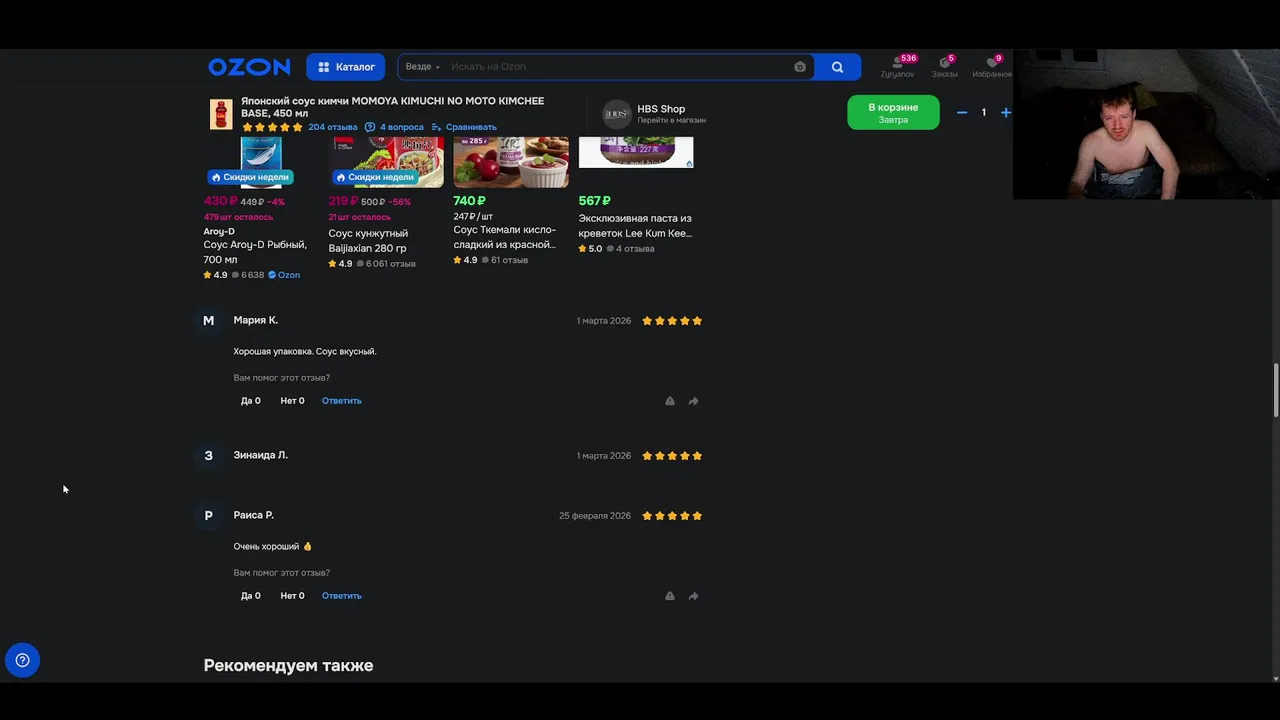The width and height of the screenshot is (1280, 720).
Task: Click the 6 061 отзыв count on Baijiaxian
Action: click(386, 264)
